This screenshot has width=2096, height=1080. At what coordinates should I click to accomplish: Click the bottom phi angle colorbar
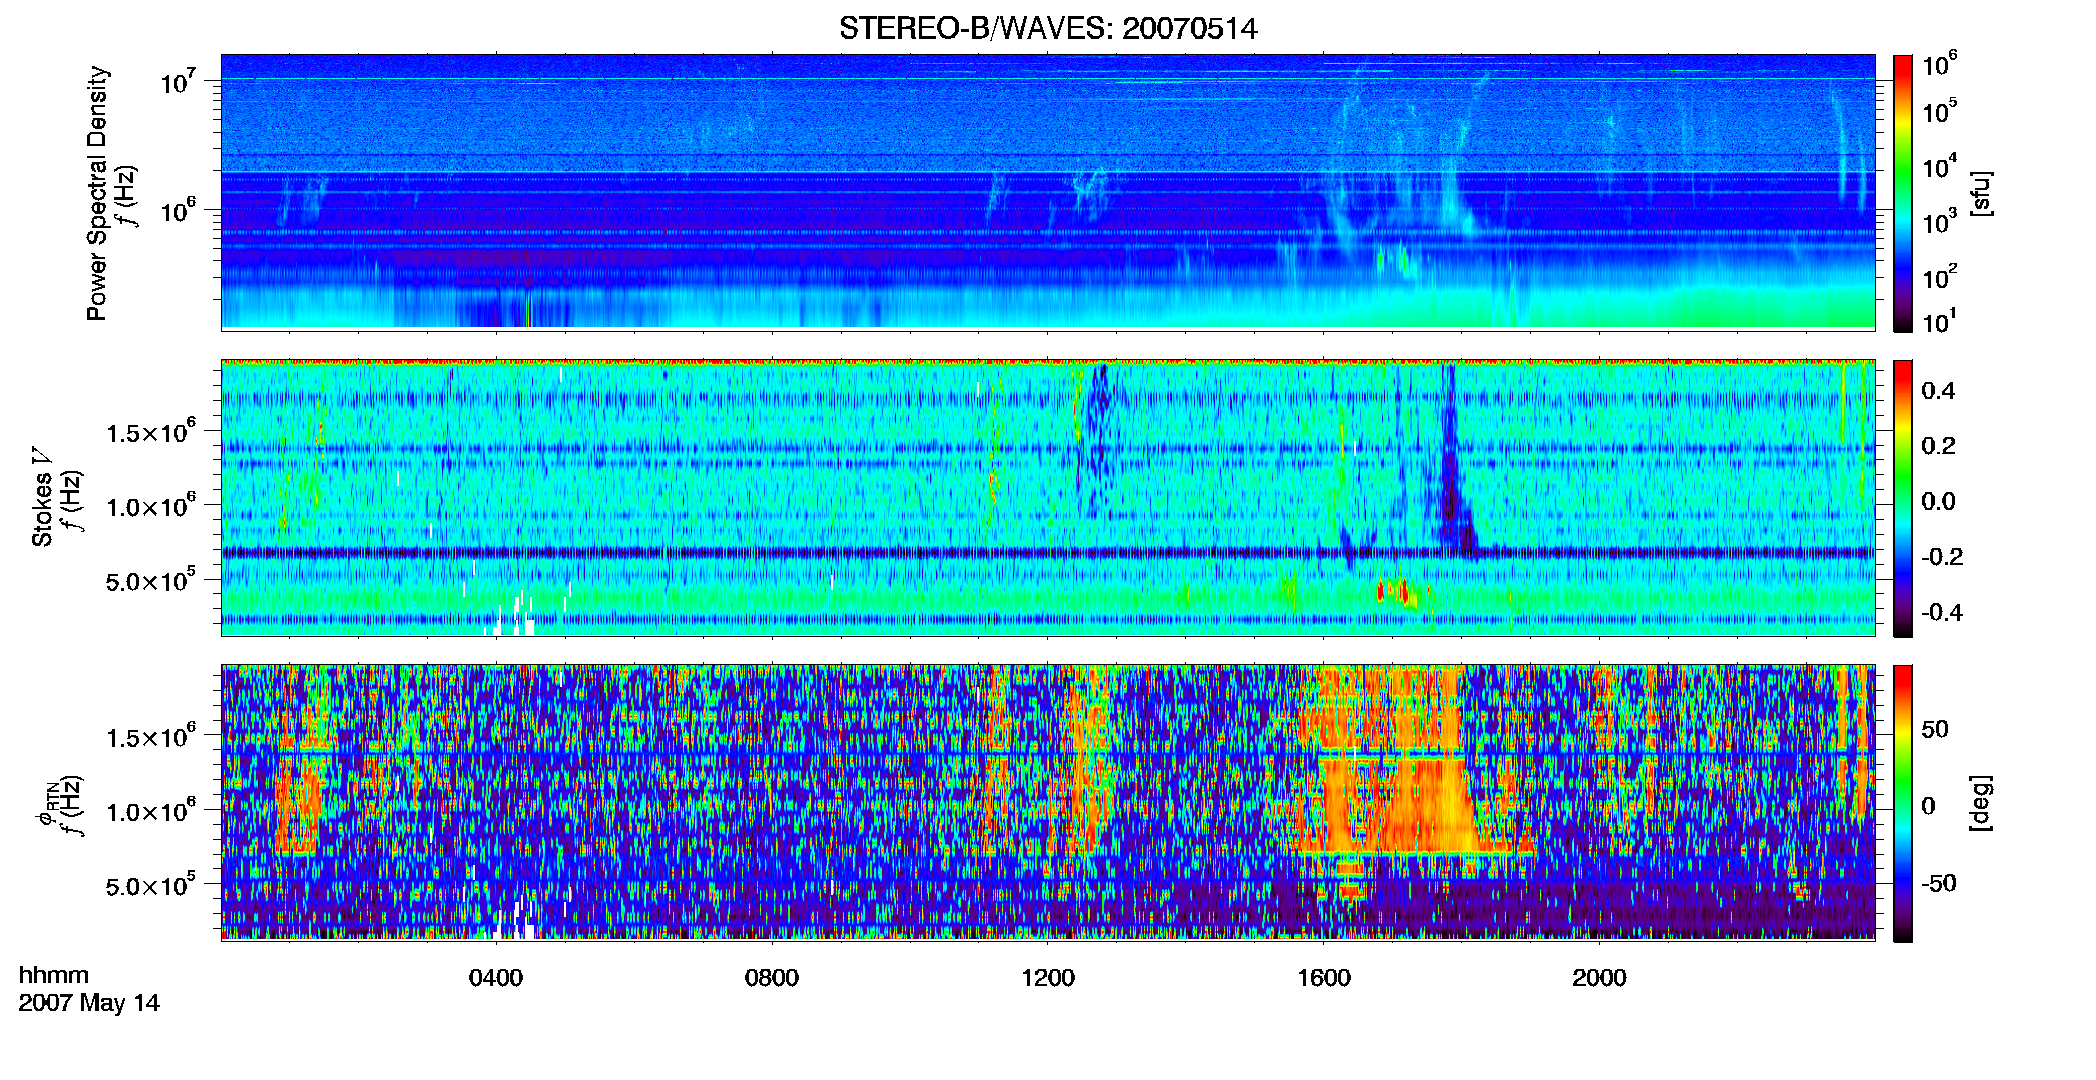(x=1903, y=803)
